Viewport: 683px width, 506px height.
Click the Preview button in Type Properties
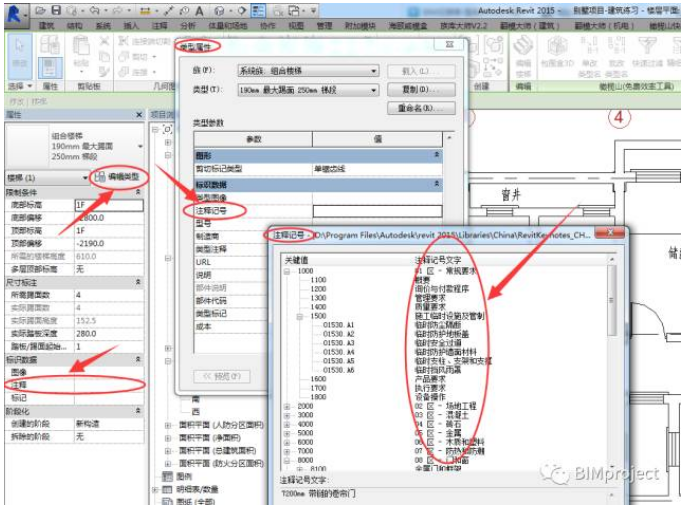coord(222,376)
